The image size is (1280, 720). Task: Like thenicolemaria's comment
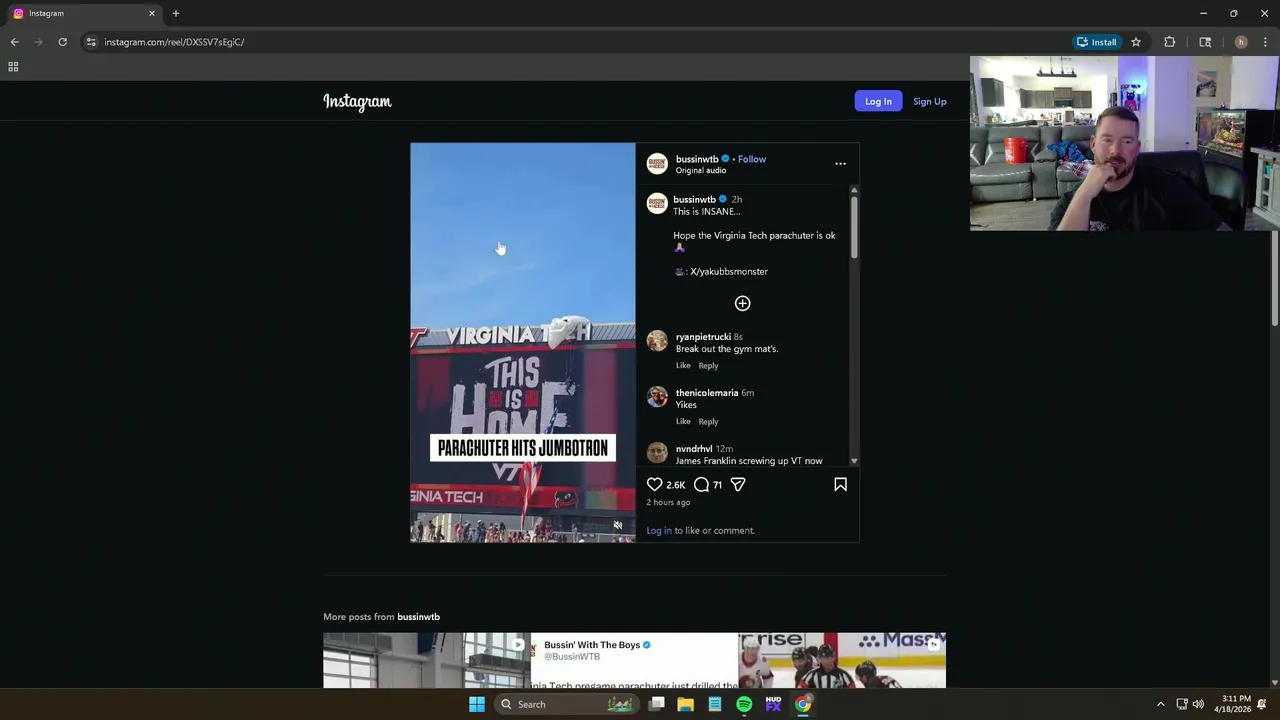coord(683,421)
